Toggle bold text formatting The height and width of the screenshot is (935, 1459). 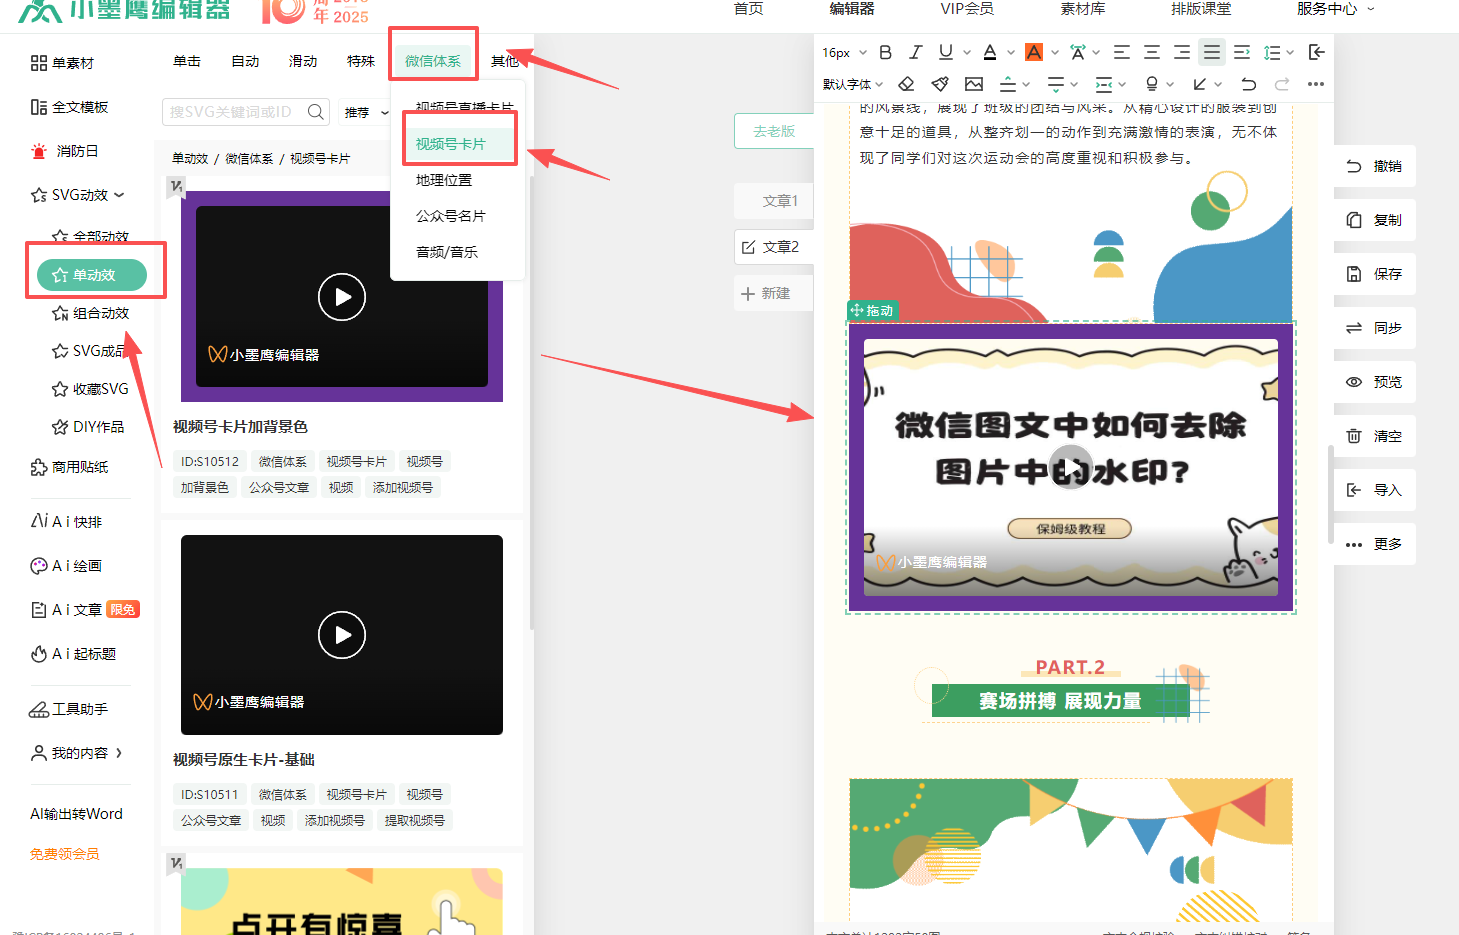click(x=885, y=52)
